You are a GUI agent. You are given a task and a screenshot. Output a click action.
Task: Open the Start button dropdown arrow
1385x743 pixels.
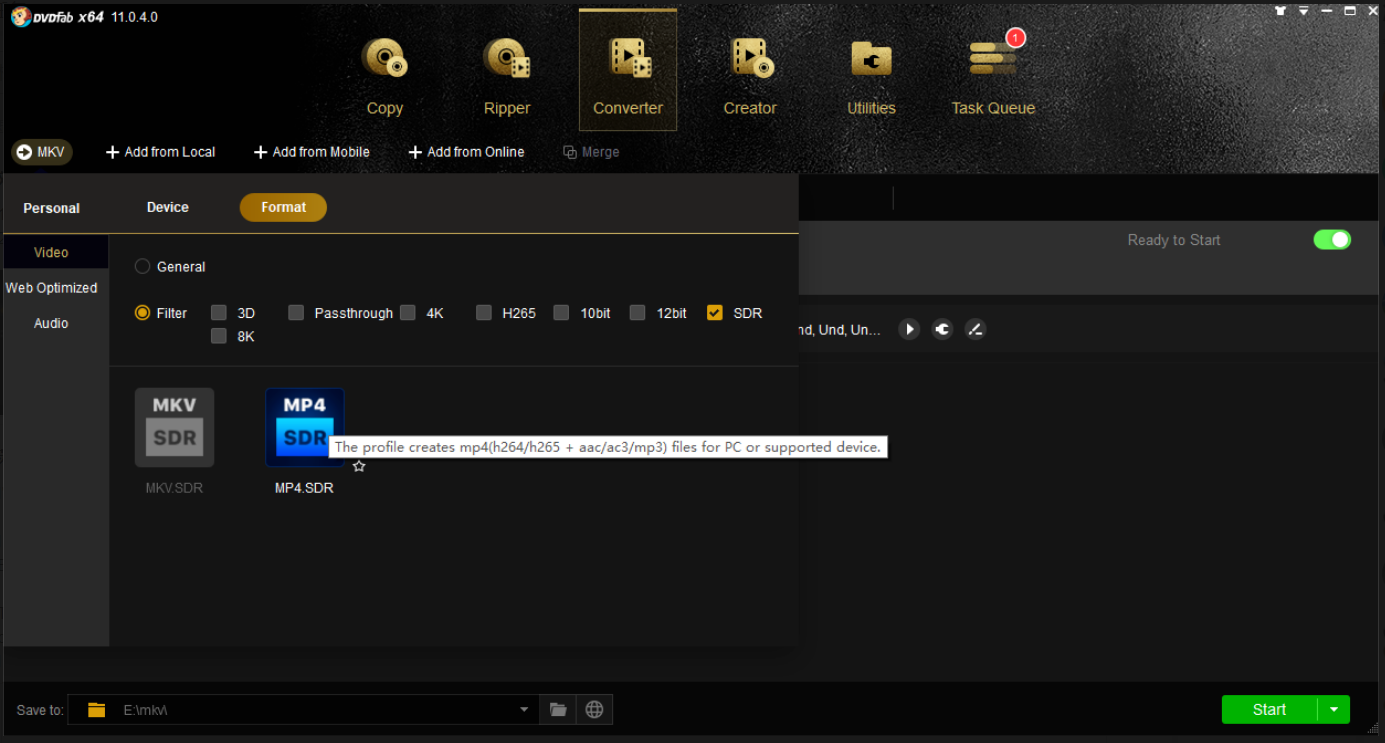tap(1334, 710)
